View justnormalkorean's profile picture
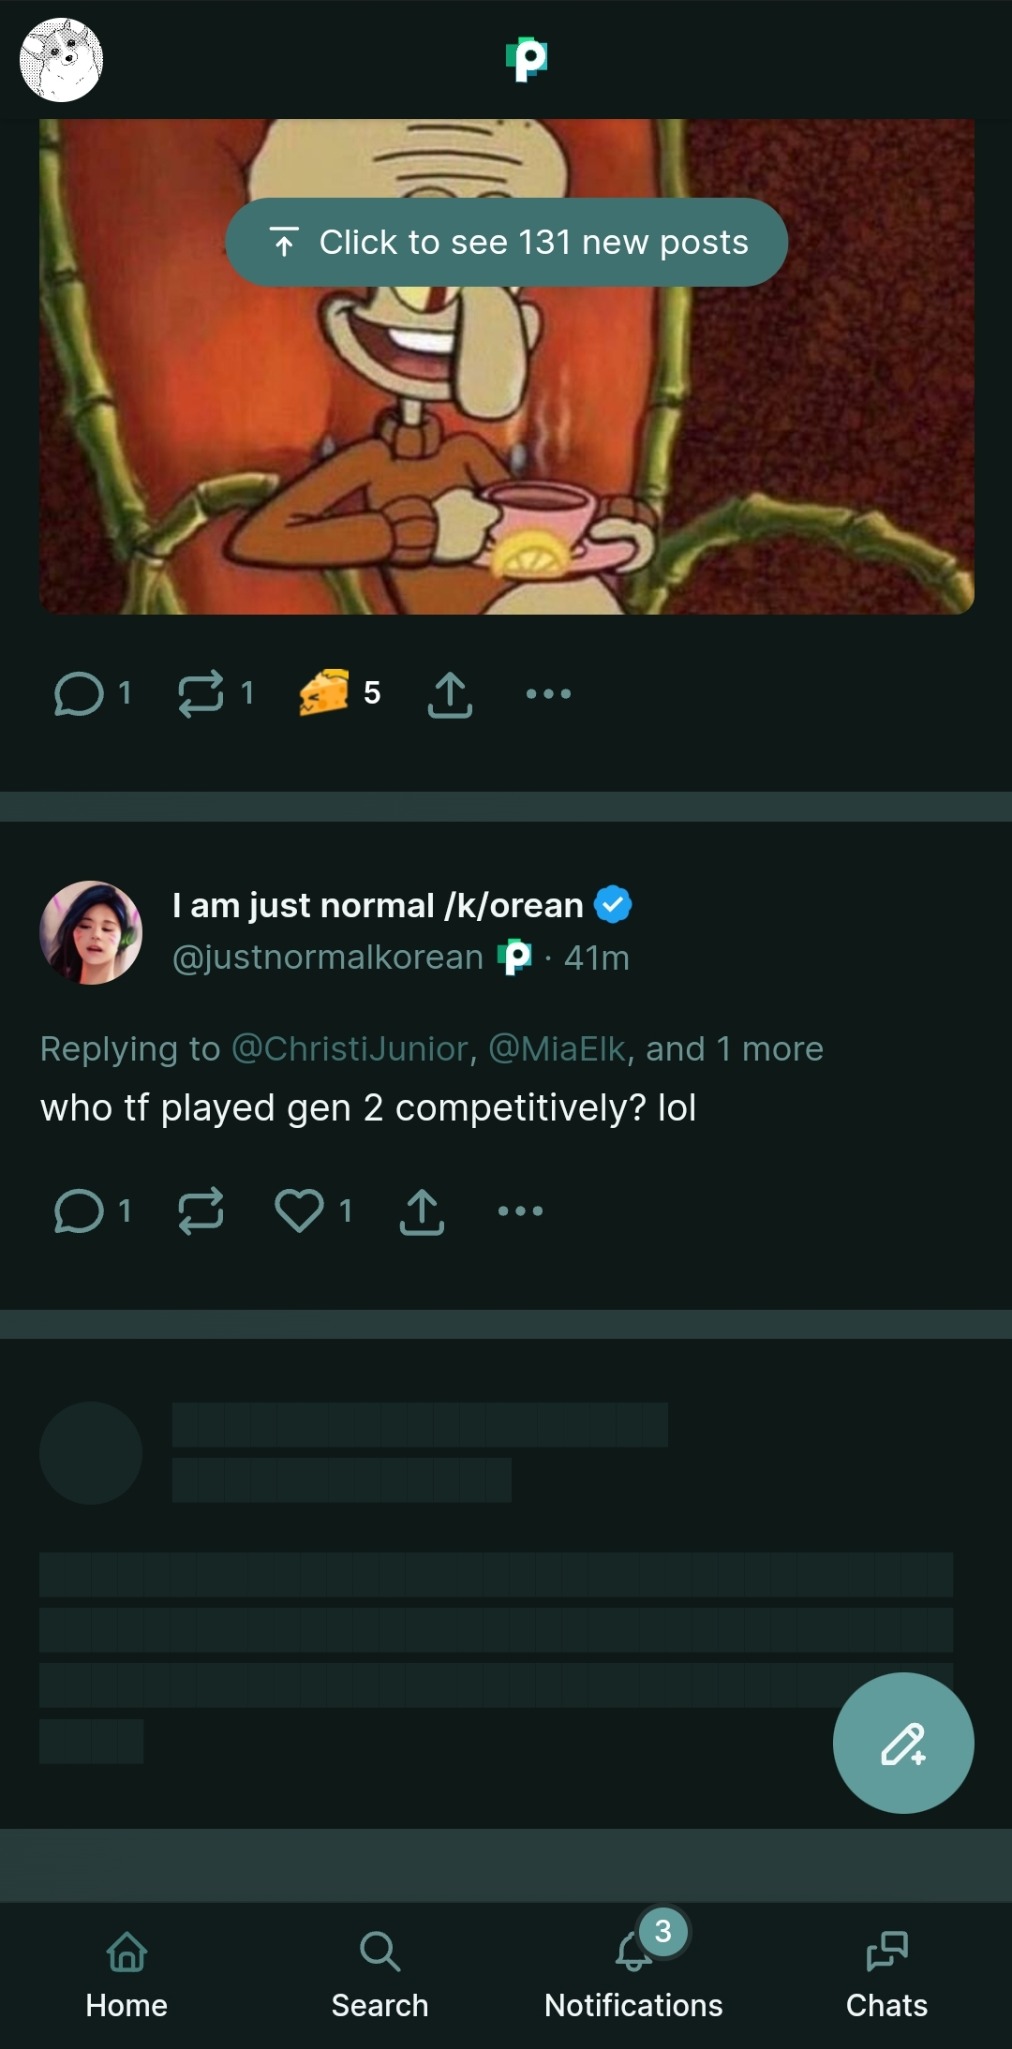The width and height of the screenshot is (1012, 2049). tap(91, 932)
